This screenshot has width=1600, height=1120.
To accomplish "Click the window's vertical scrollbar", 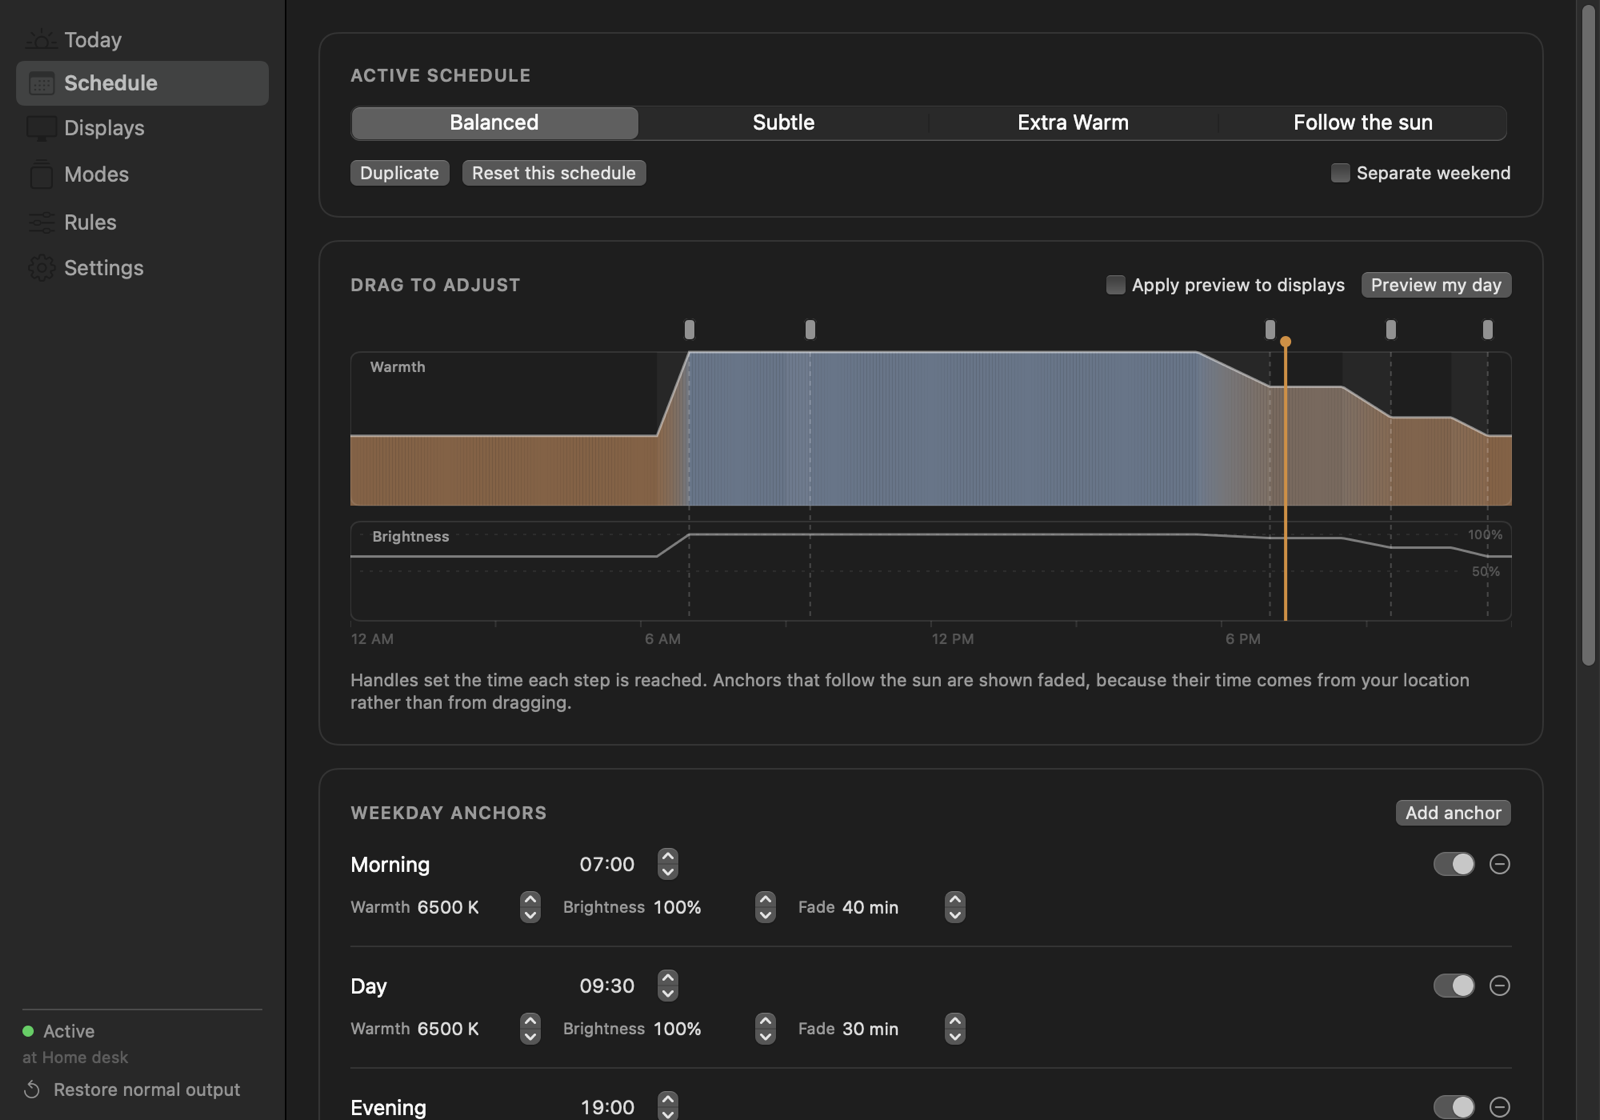I will 1588,335.
